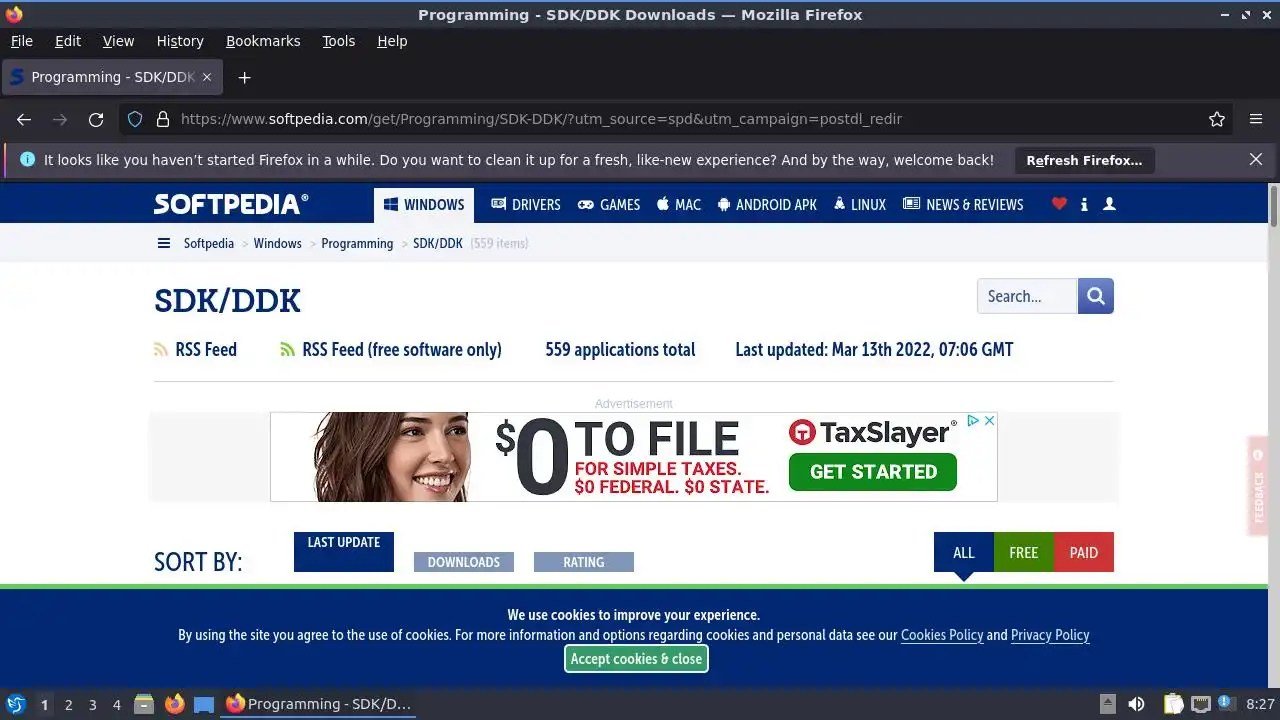Image resolution: width=1280 pixels, height=720 pixels.
Task: Click the volume icon in system tray
Action: click(1136, 704)
